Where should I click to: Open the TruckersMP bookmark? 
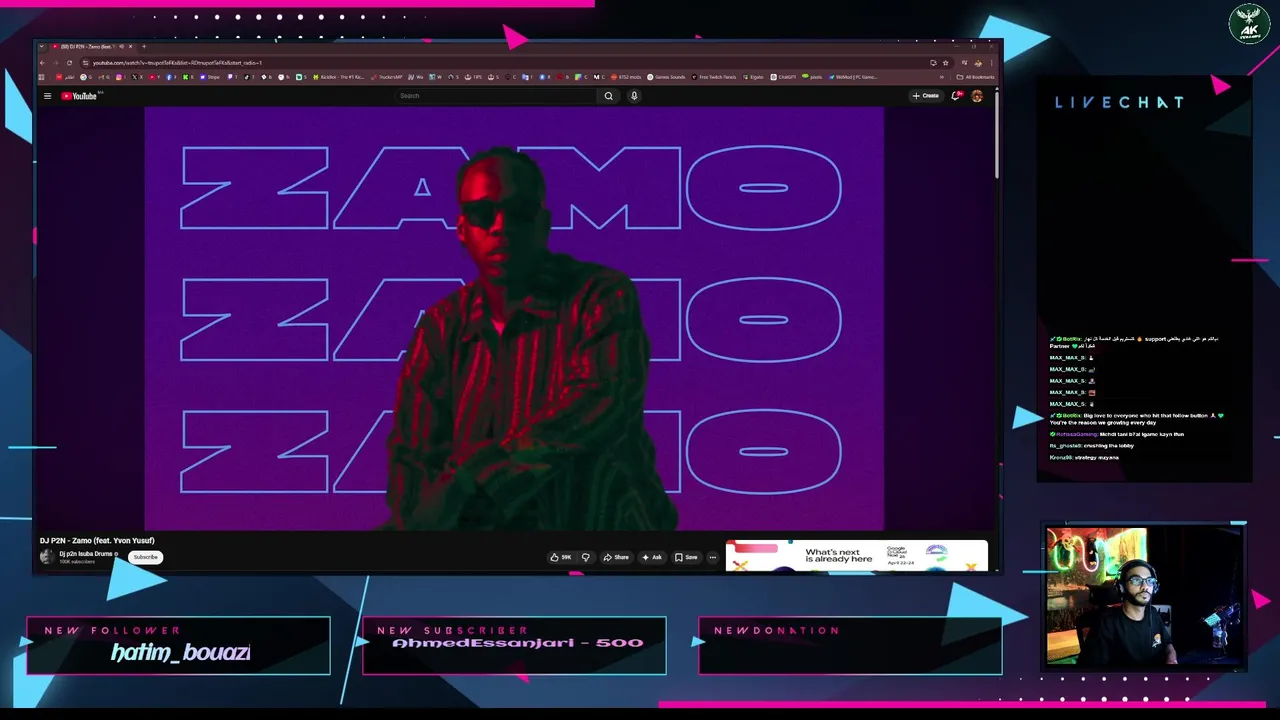385,77
